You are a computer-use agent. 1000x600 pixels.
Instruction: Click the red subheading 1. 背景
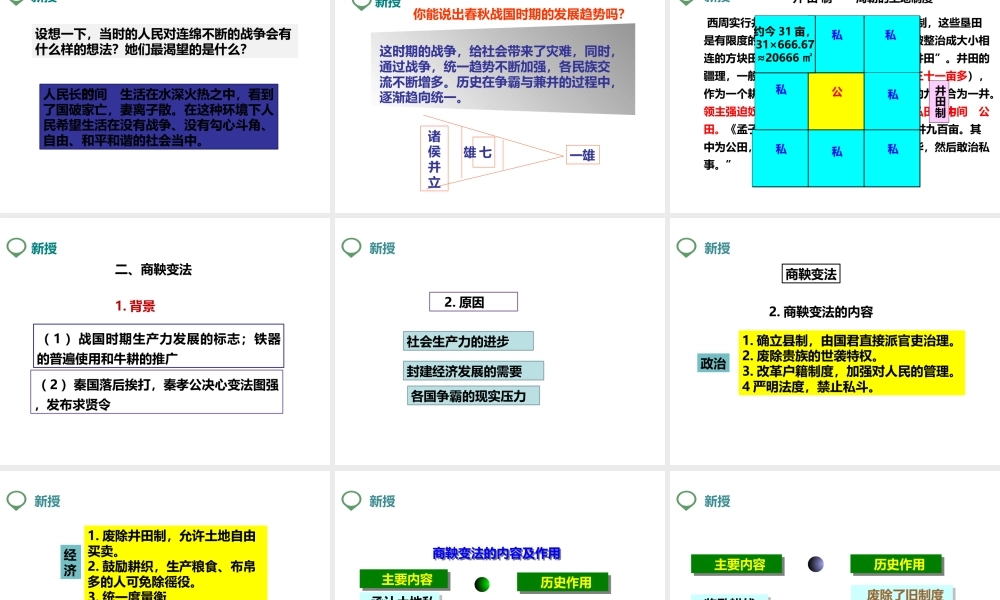135,306
